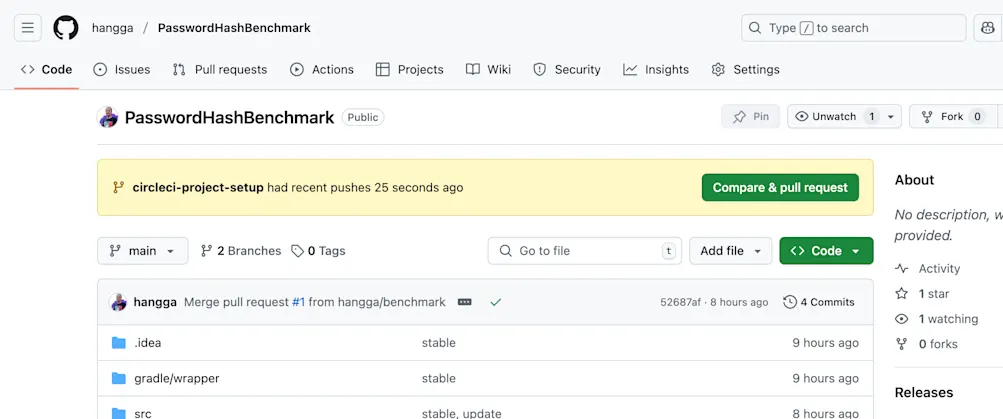Open 'stable' commit message for gradle/wrapper

[x=439, y=378]
